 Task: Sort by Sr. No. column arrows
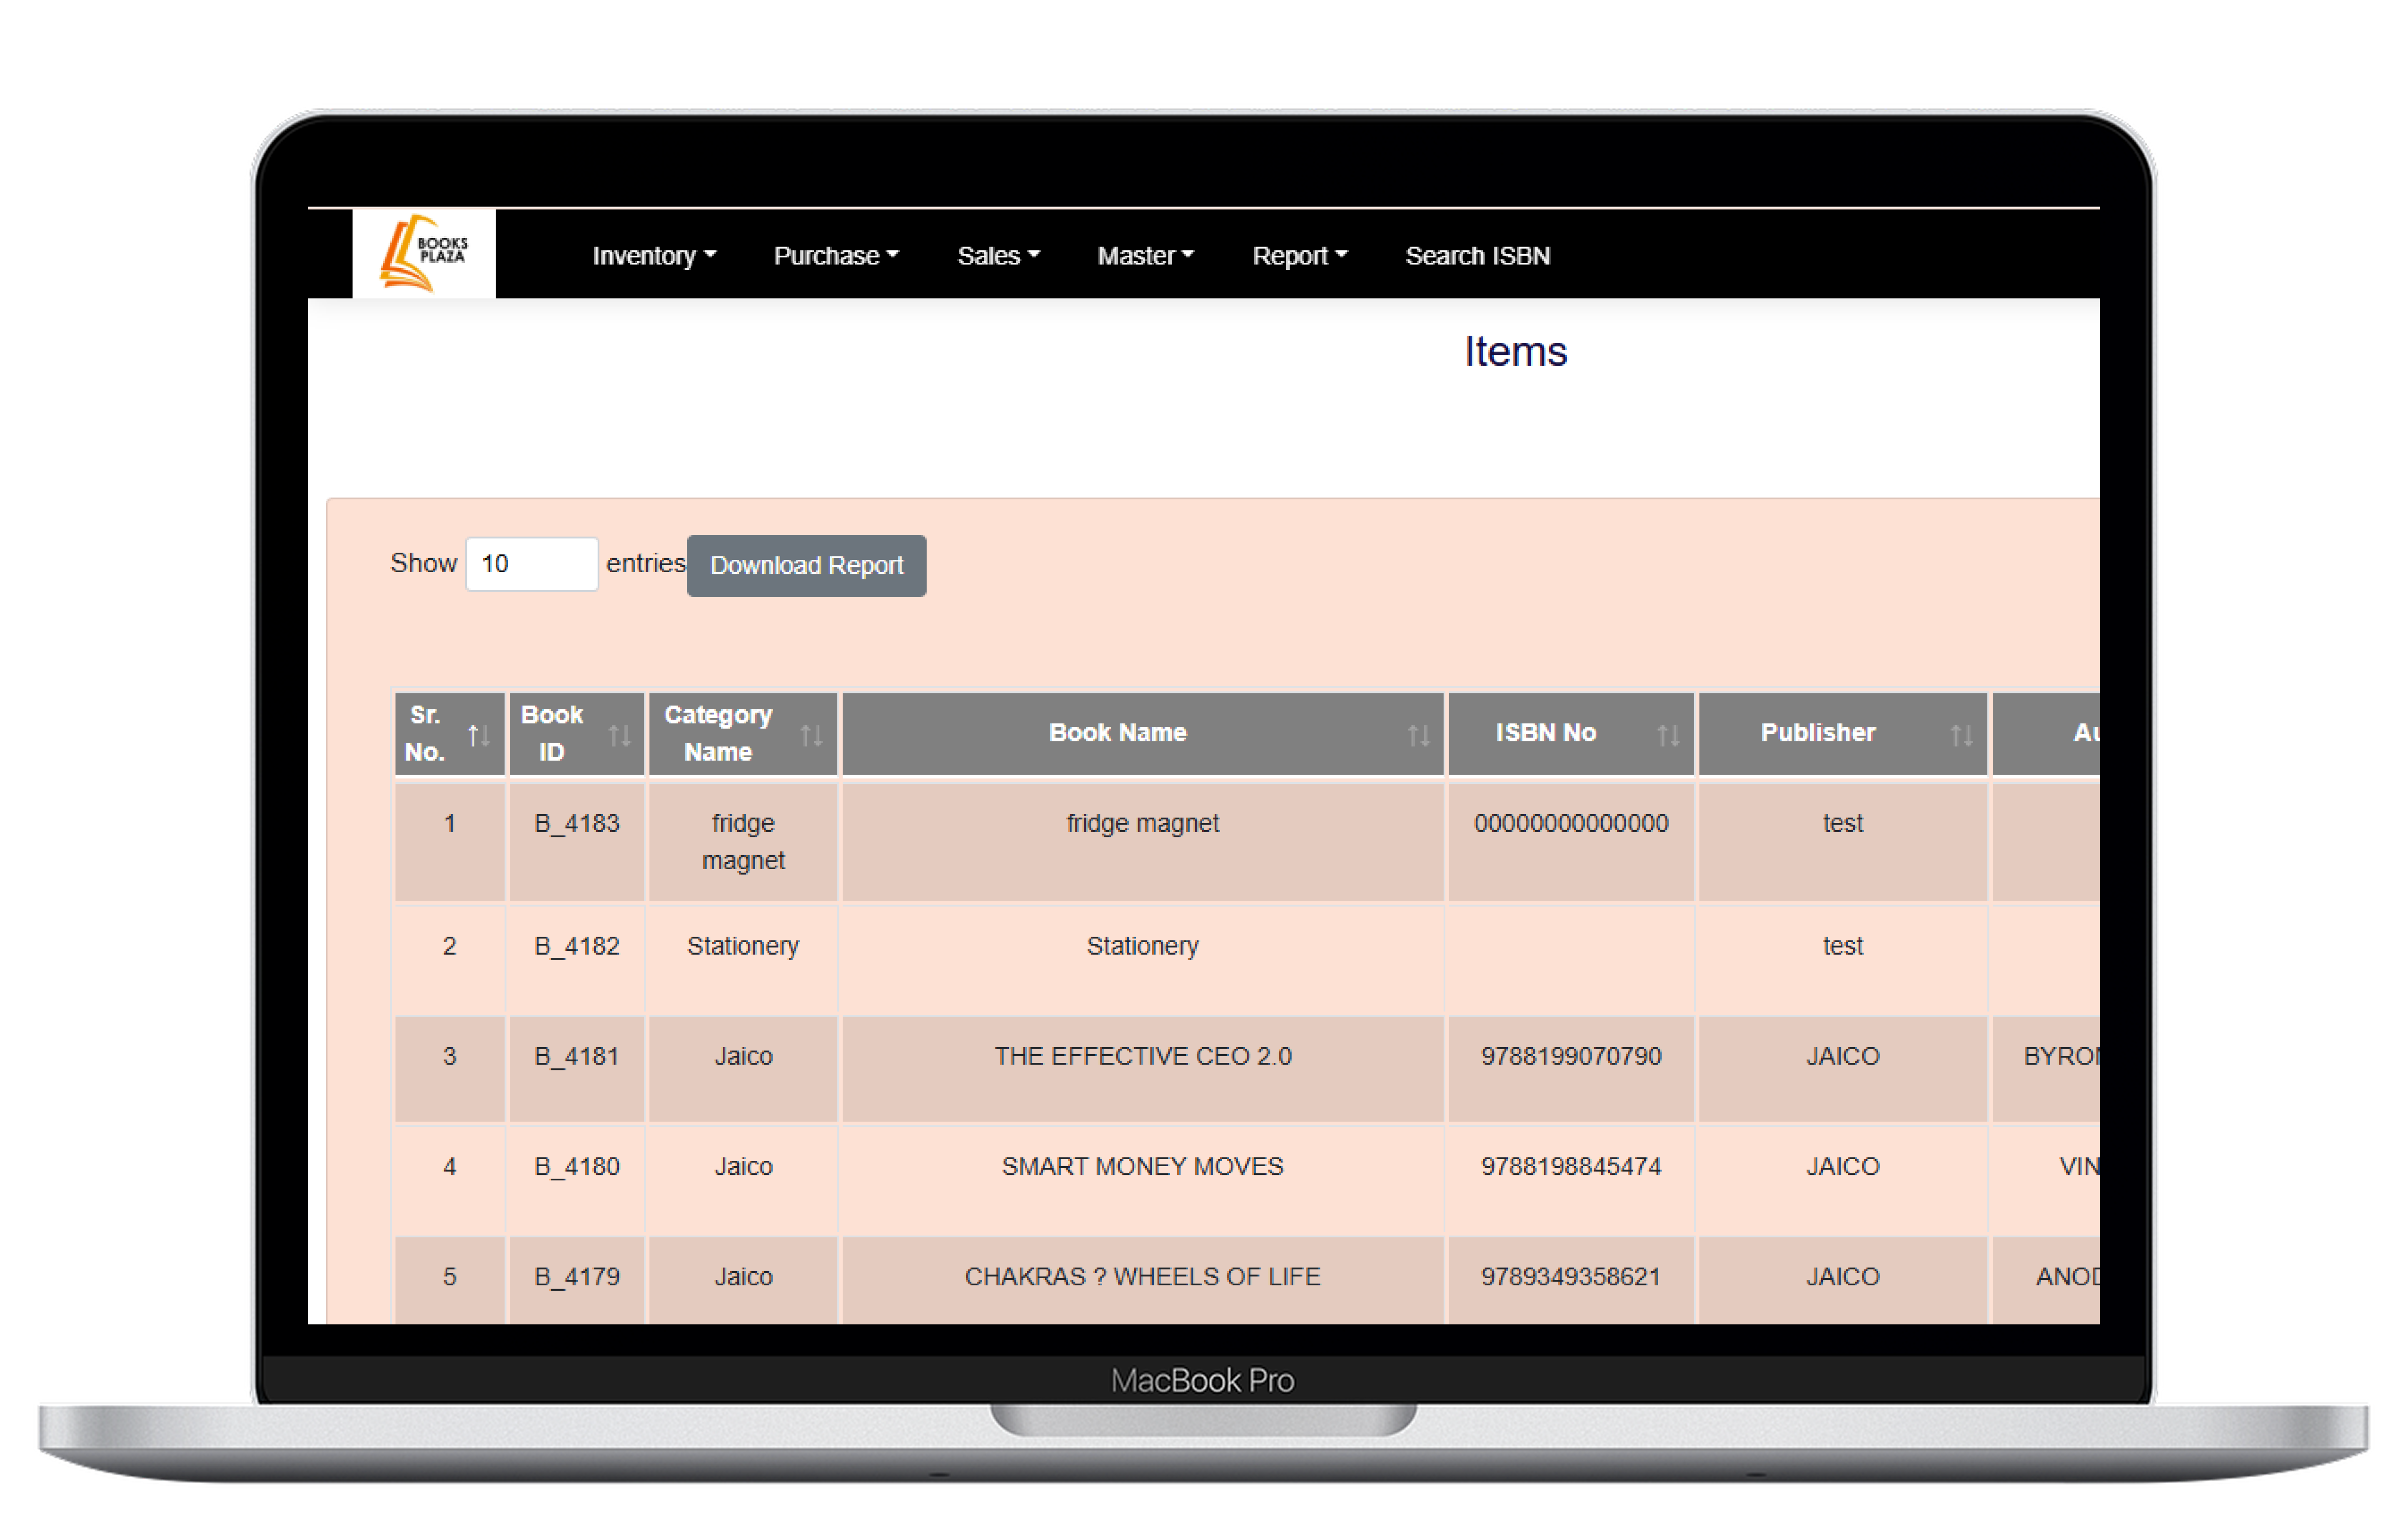(x=479, y=736)
